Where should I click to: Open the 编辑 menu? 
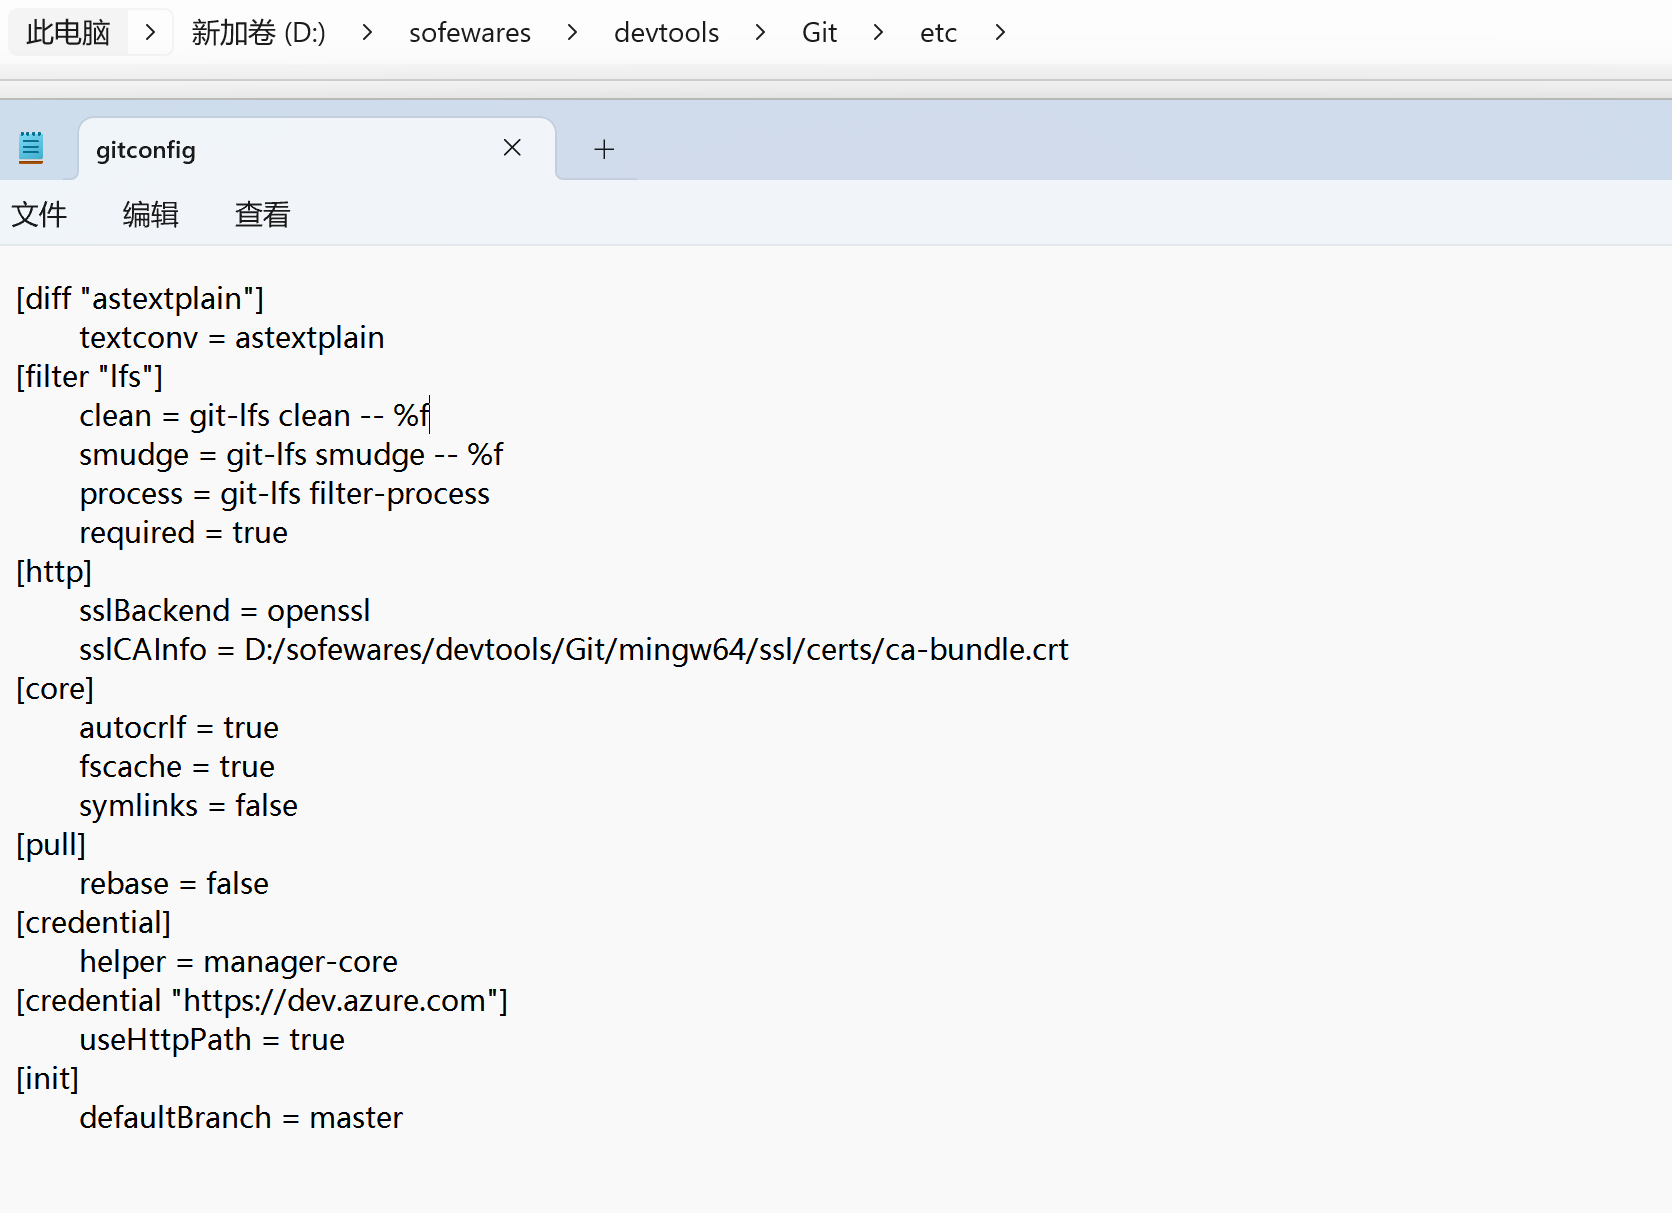151,214
